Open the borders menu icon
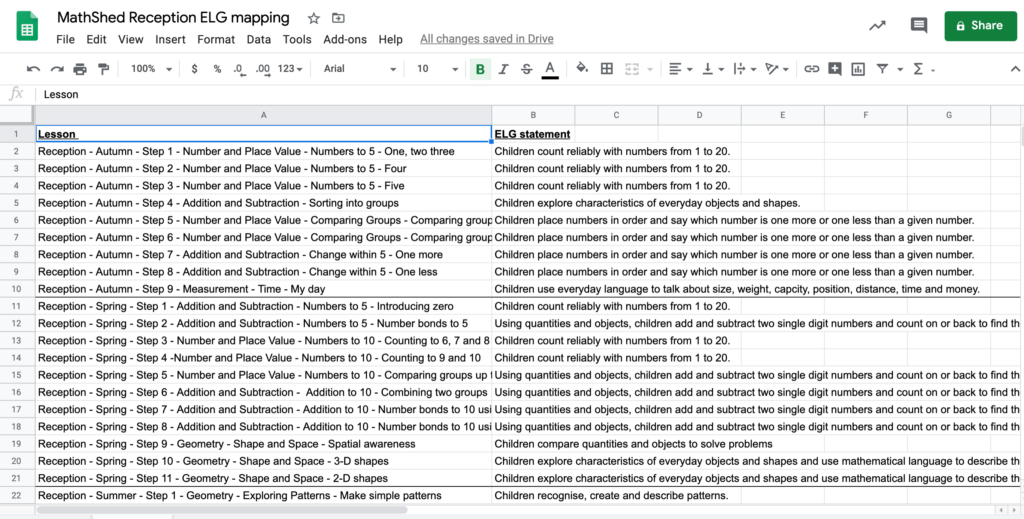 tap(607, 69)
